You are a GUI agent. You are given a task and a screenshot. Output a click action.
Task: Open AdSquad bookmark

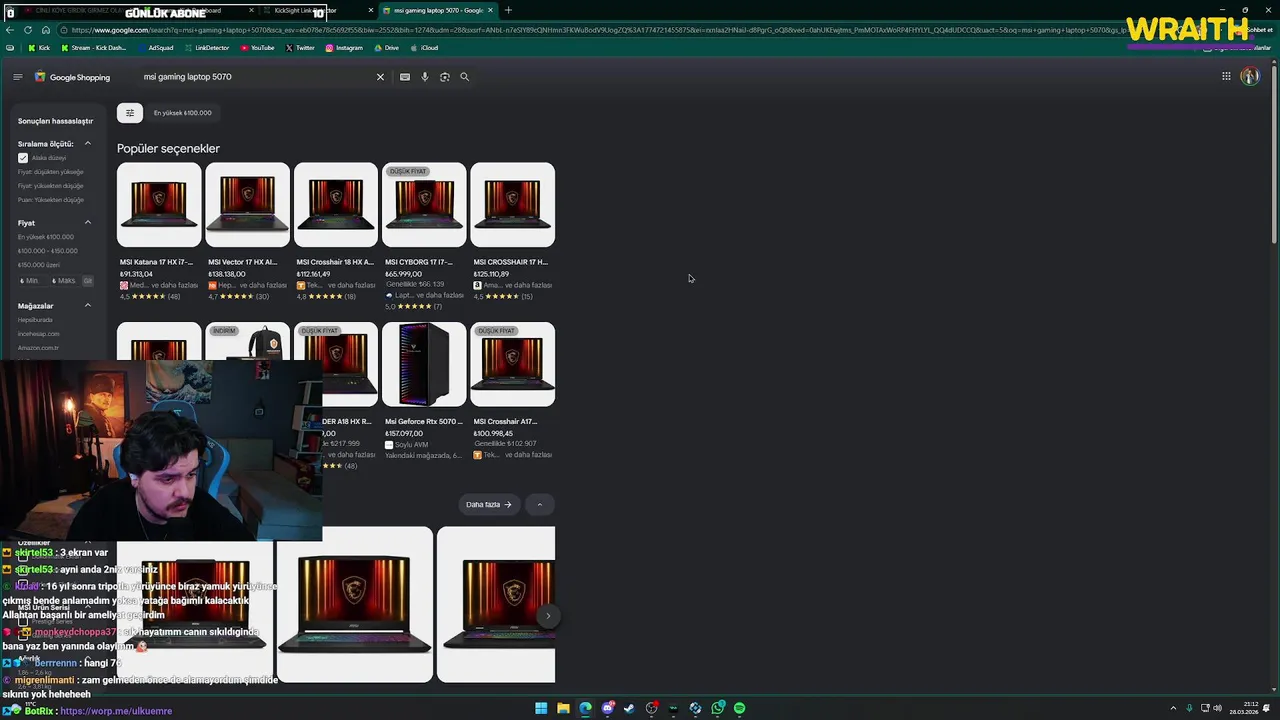[155, 48]
